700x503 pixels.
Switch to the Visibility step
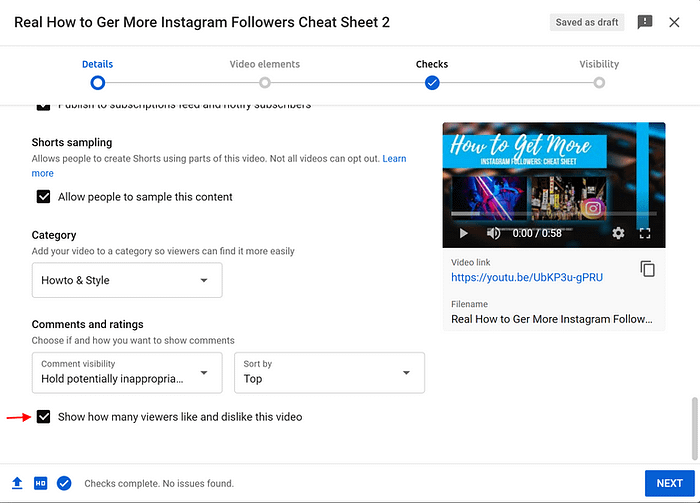click(599, 72)
